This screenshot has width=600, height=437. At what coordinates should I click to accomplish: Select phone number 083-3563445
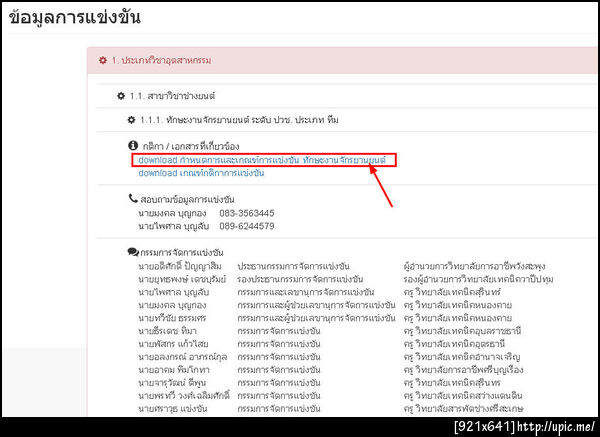coord(247,213)
